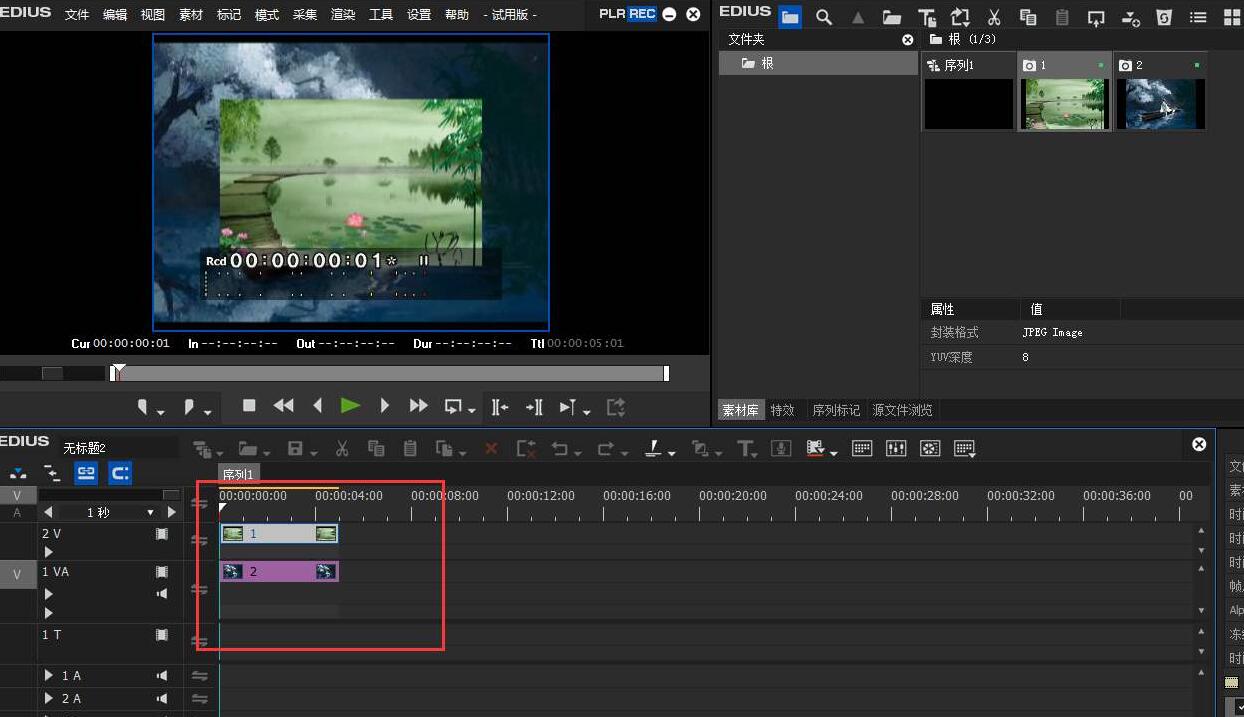Open the undo history dropdown

pos(578,453)
